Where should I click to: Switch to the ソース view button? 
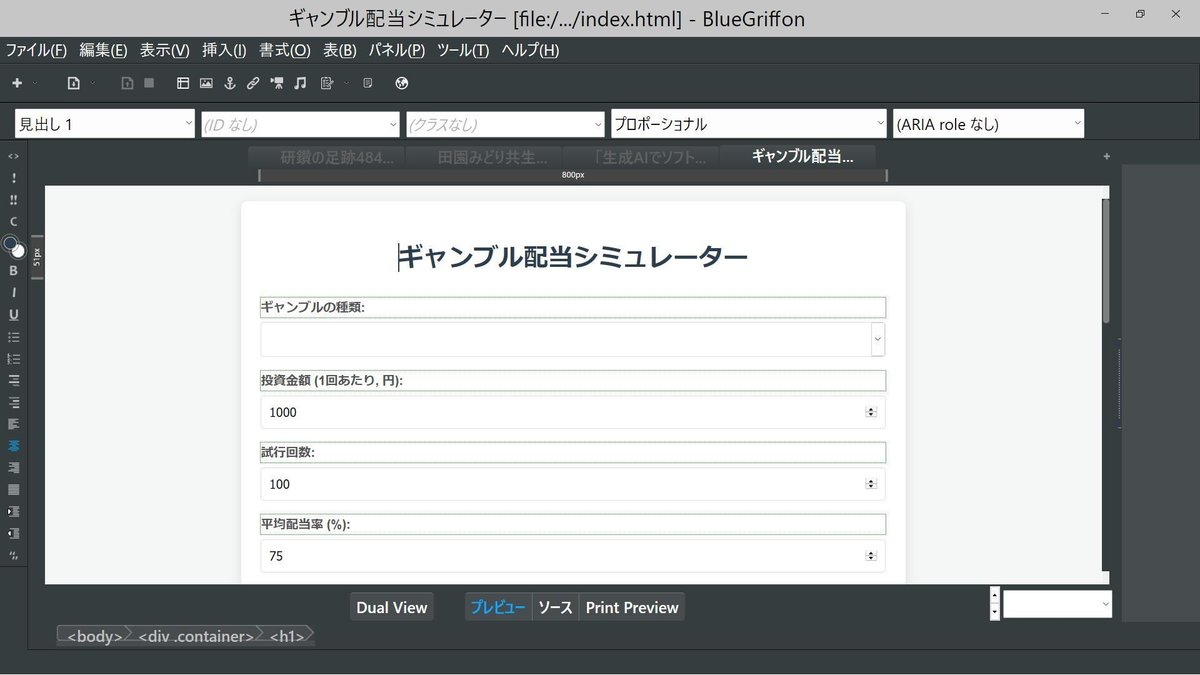pyautogui.click(x=555, y=607)
